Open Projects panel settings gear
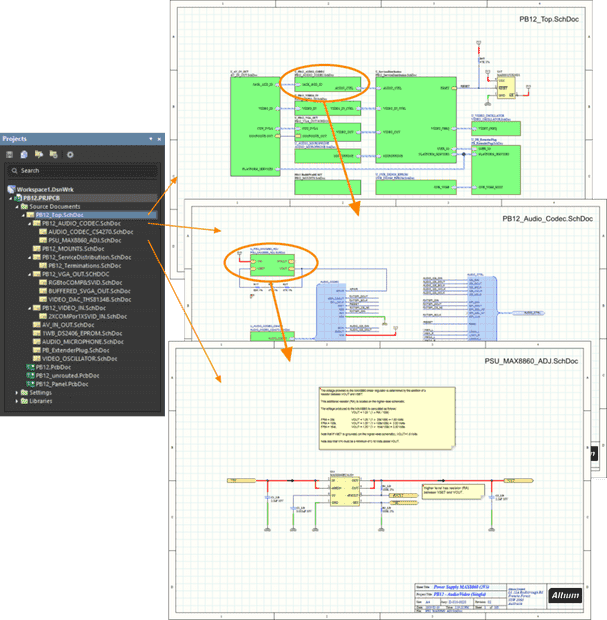This screenshot has width=607, height=620. pos(69,154)
